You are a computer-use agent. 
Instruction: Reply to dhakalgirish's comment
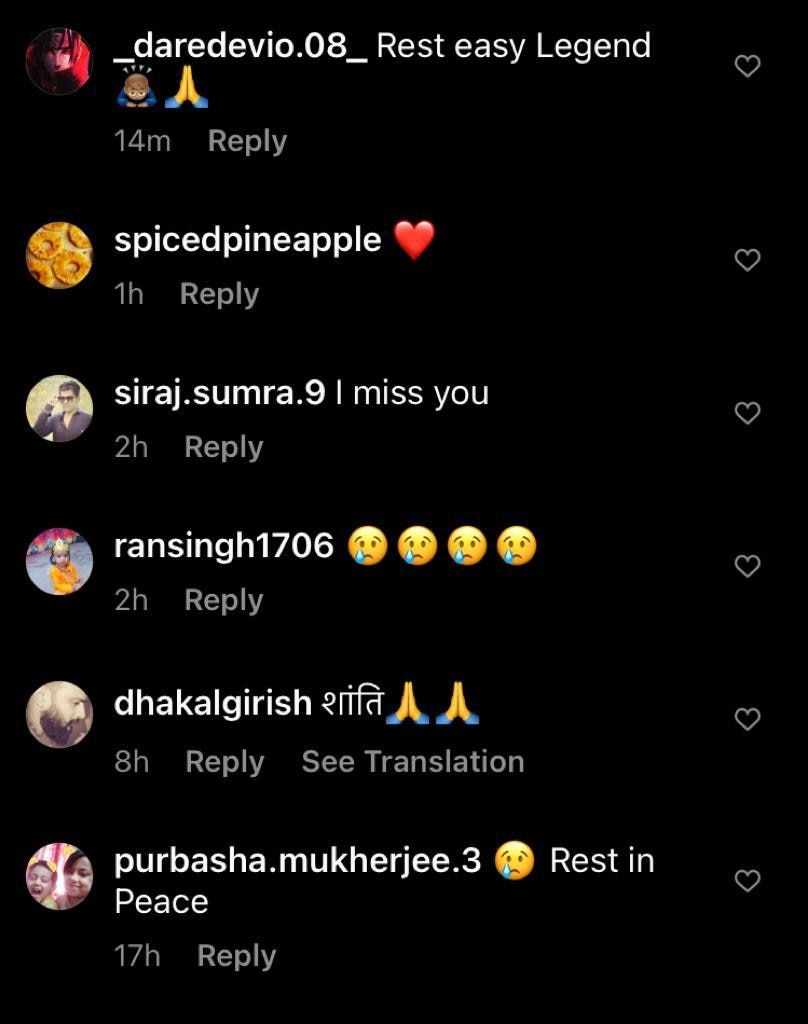pos(225,762)
